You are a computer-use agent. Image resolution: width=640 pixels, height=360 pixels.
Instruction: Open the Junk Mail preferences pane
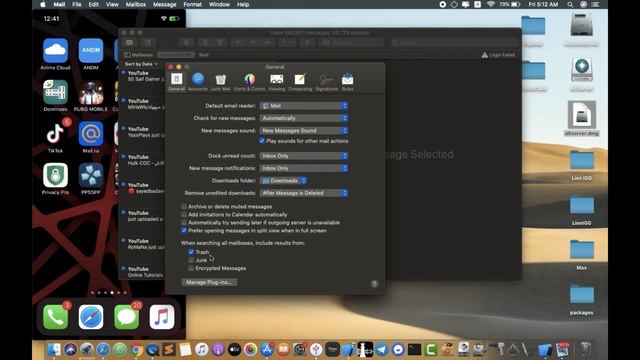[x=220, y=82]
